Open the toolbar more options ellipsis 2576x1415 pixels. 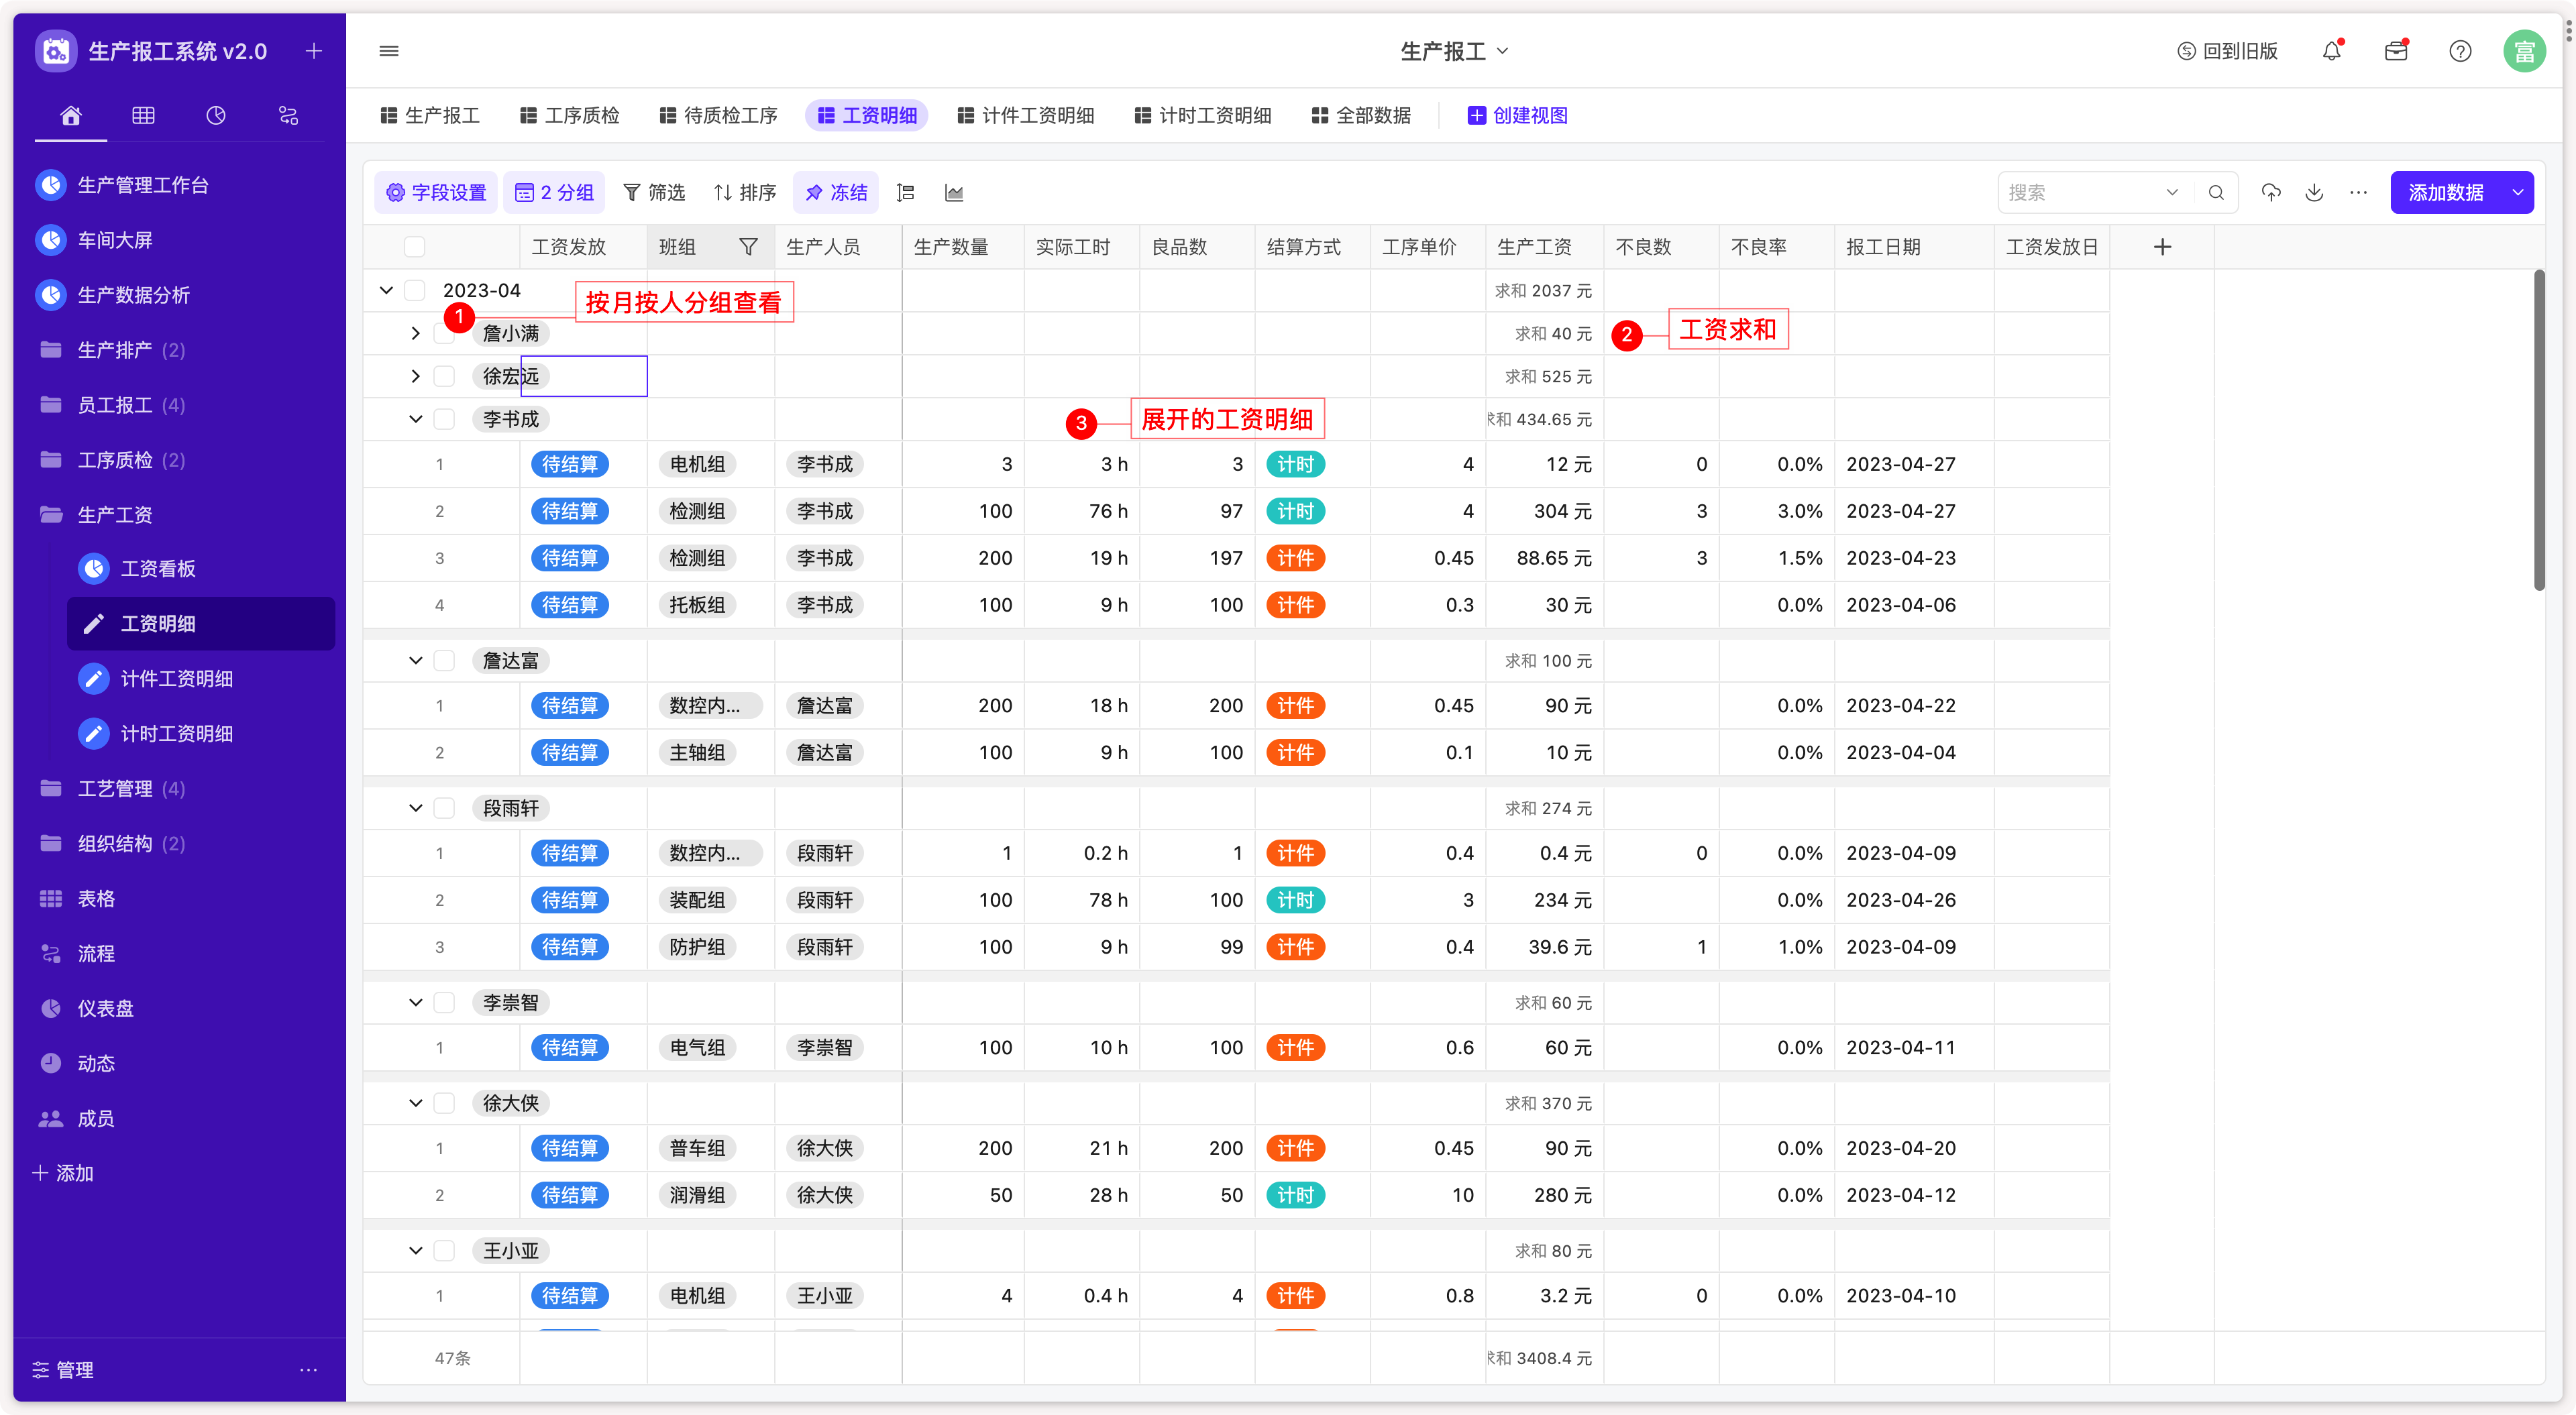tap(2358, 193)
